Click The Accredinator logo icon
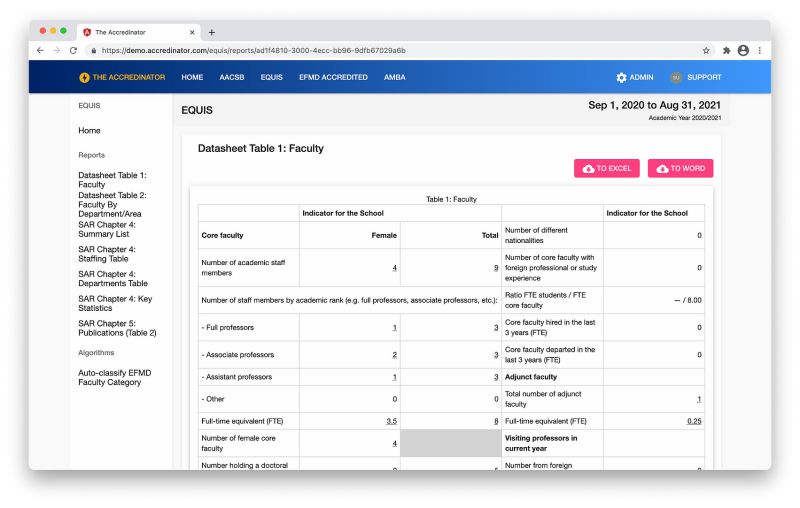Viewport: 800px width, 508px height. pos(84,78)
